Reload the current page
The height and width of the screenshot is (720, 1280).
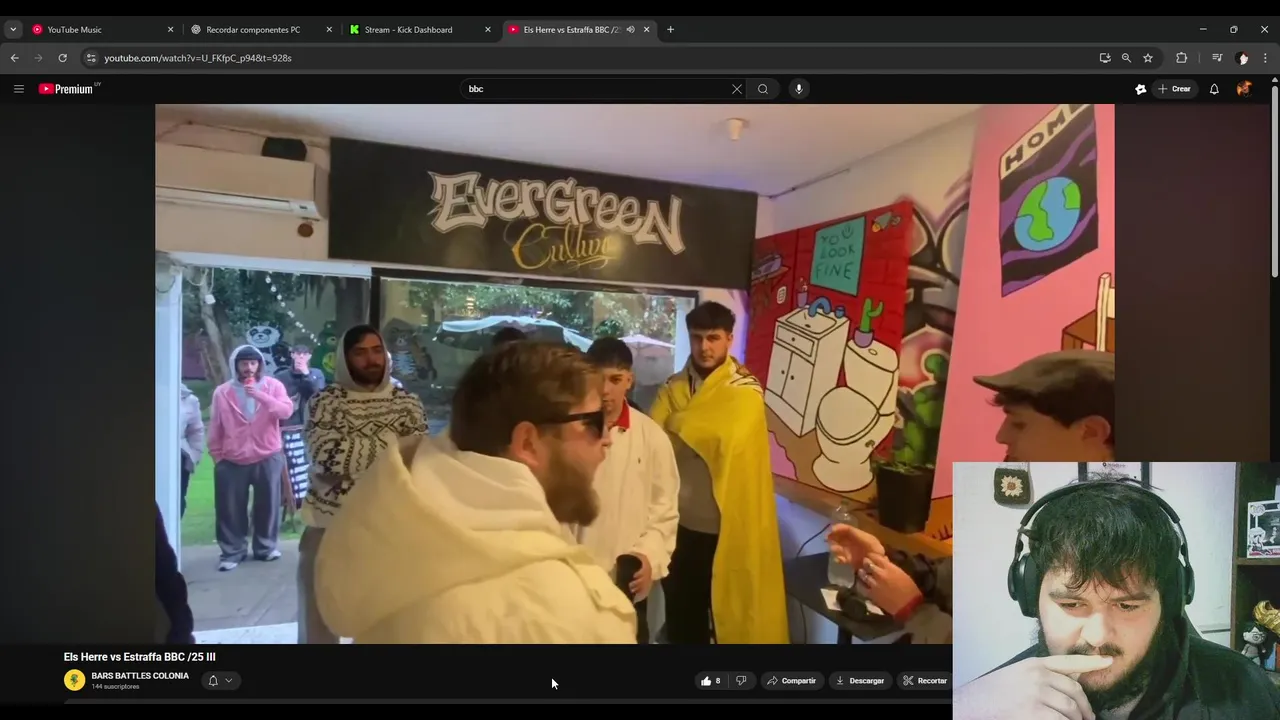click(x=62, y=58)
